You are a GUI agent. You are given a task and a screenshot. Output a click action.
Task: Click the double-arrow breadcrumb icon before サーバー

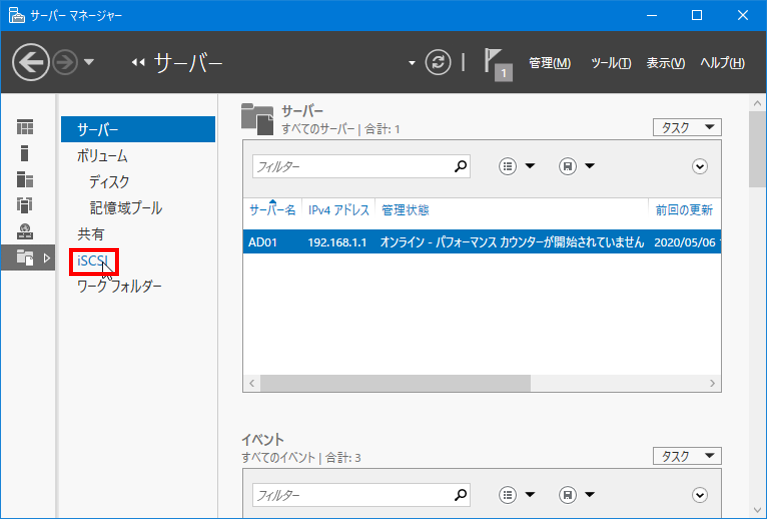138,63
